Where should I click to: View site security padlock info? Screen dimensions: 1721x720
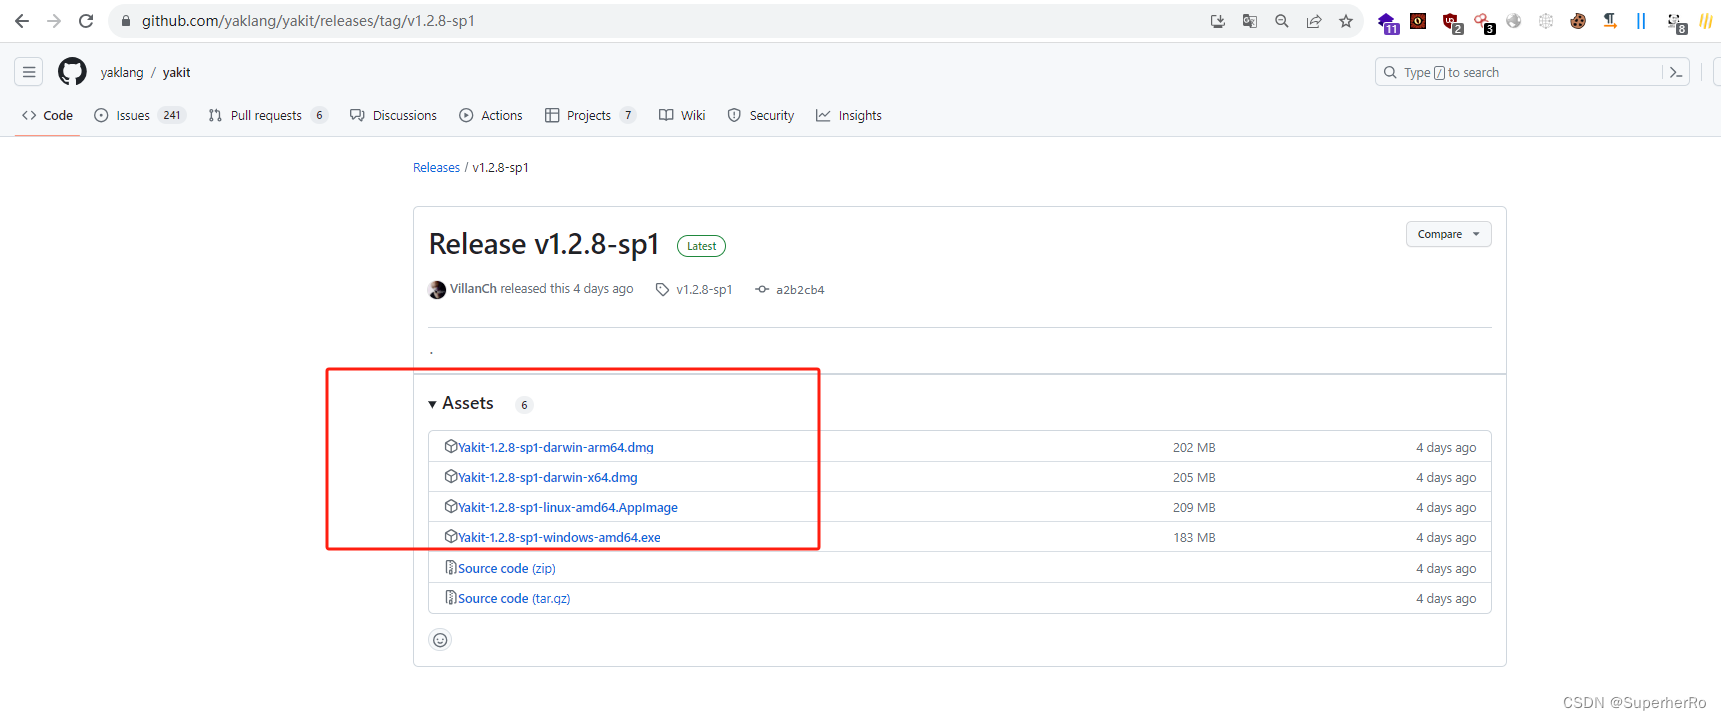(126, 21)
